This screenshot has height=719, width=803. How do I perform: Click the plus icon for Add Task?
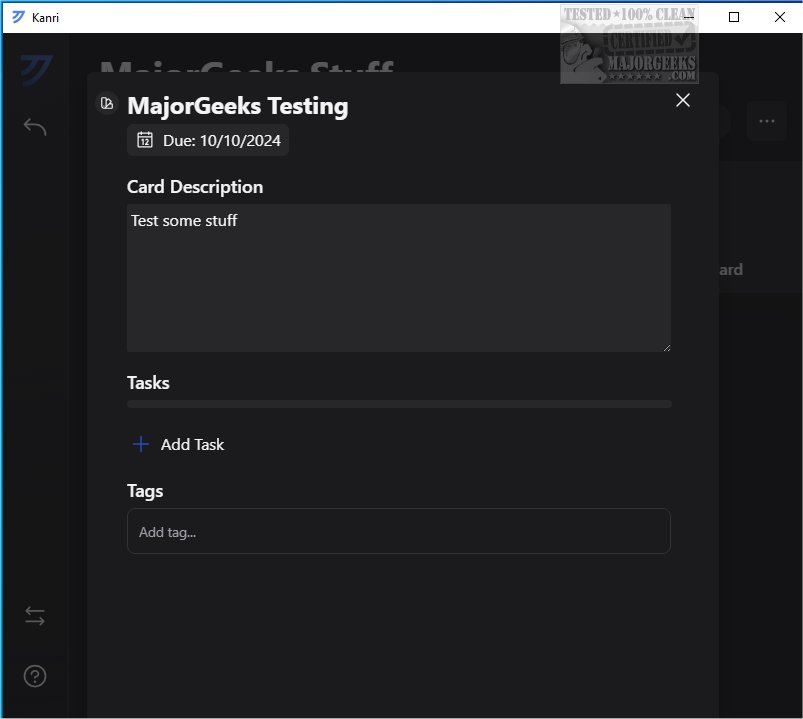(x=141, y=444)
